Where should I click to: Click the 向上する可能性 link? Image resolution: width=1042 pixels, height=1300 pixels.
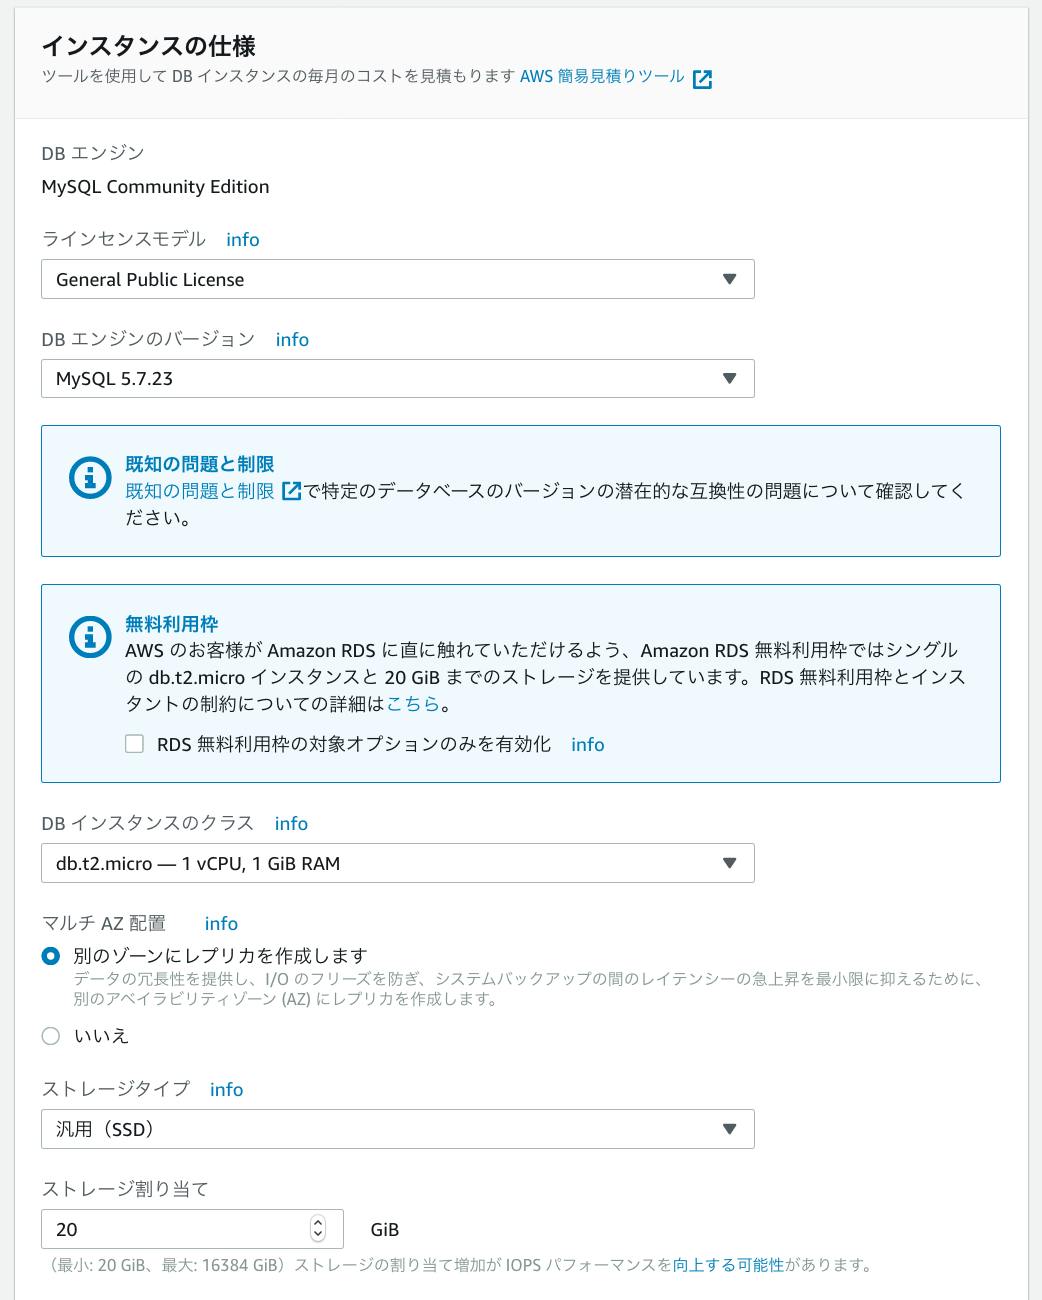pyautogui.click(x=728, y=1265)
